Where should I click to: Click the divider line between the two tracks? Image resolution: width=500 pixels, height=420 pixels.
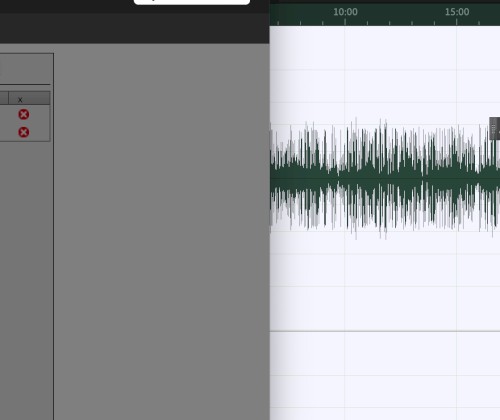385,331
